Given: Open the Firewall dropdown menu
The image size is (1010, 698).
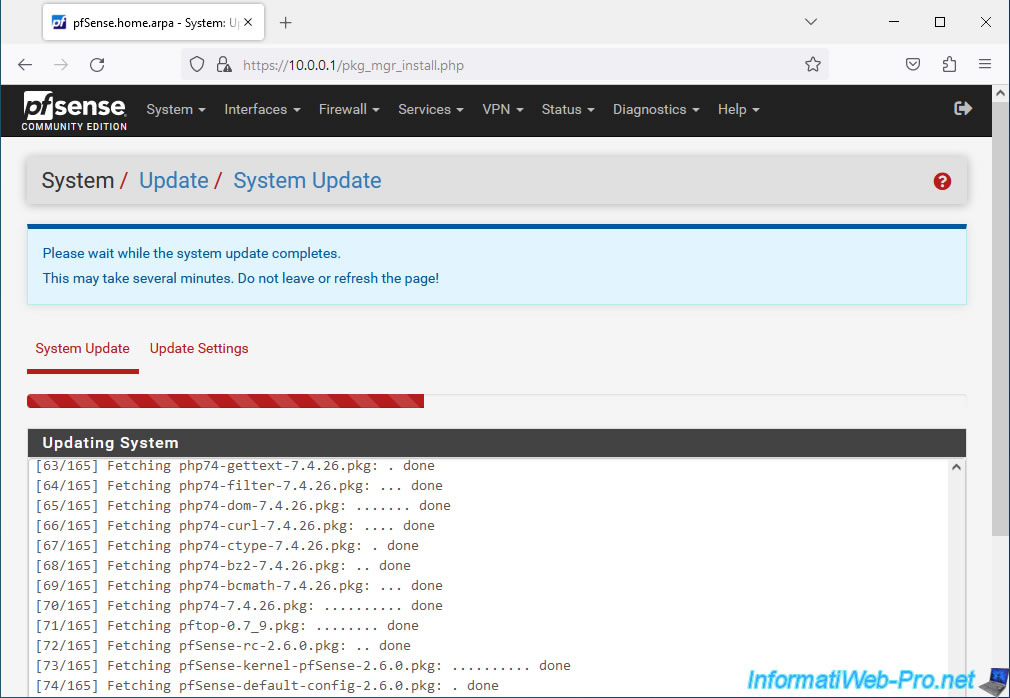Looking at the screenshot, I should pyautogui.click(x=349, y=109).
